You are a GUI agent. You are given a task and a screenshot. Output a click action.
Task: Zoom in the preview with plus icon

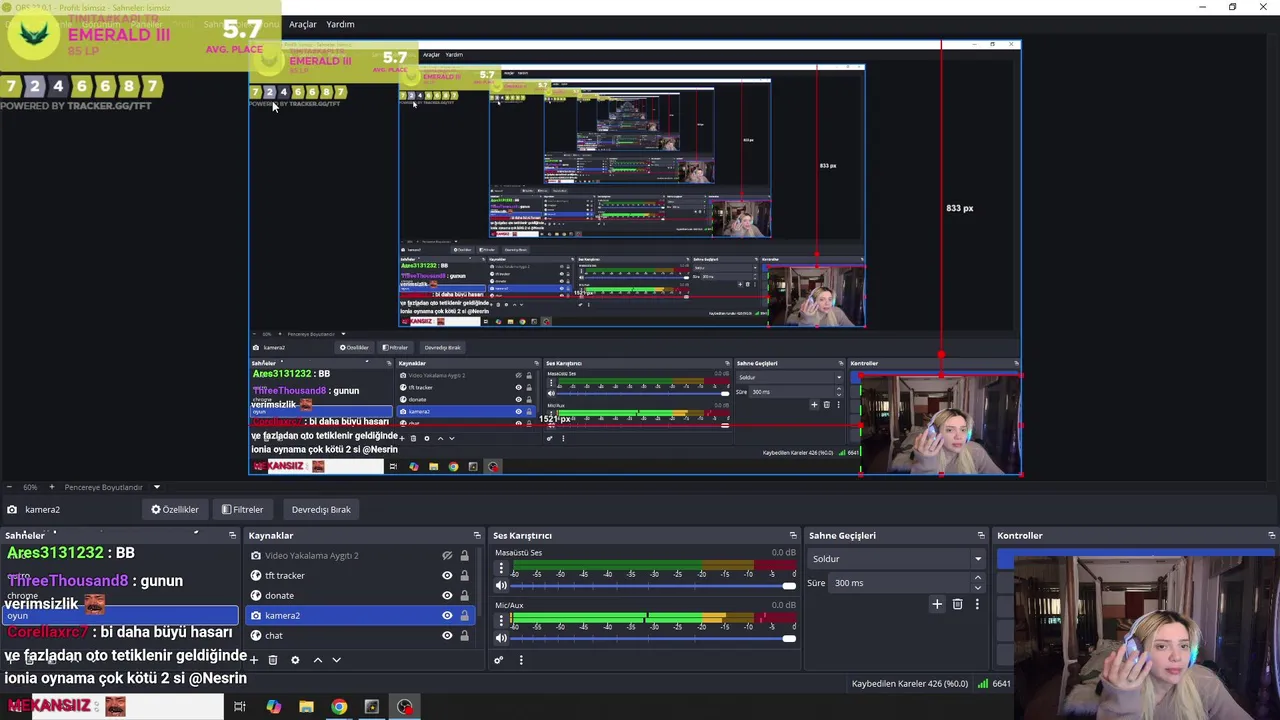point(52,487)
